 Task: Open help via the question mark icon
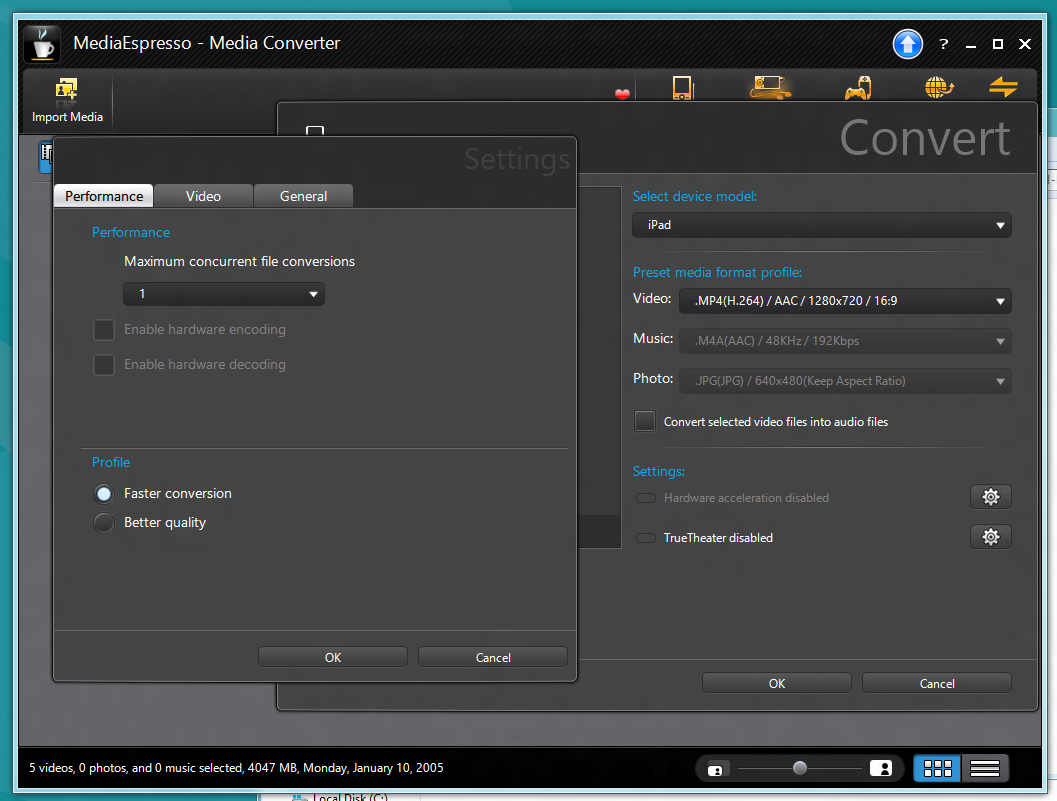pos(944,44)
